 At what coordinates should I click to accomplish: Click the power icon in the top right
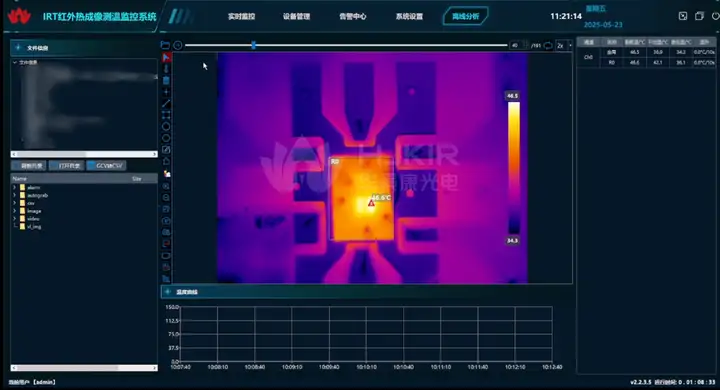pyautogui.click(x=715, y=16)
